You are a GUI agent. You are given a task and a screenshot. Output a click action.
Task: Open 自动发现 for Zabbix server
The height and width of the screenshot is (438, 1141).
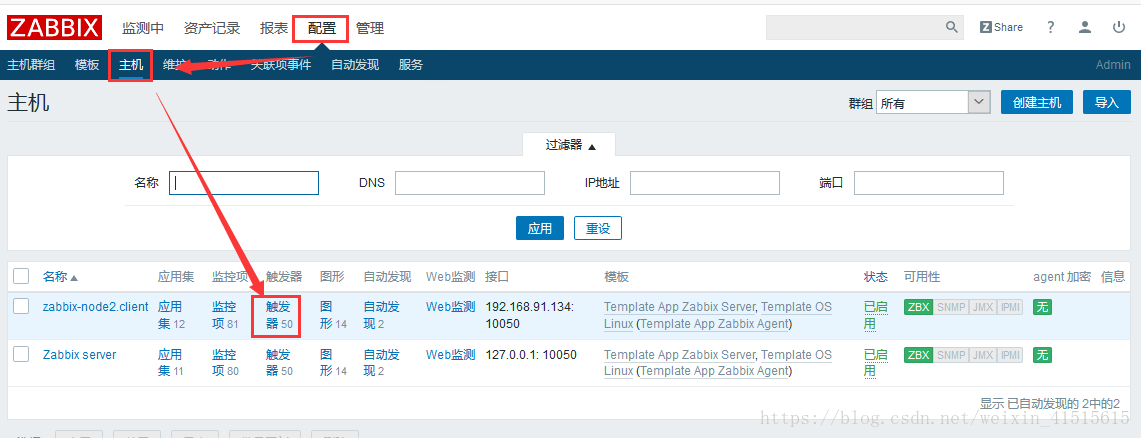coord(381,362)
